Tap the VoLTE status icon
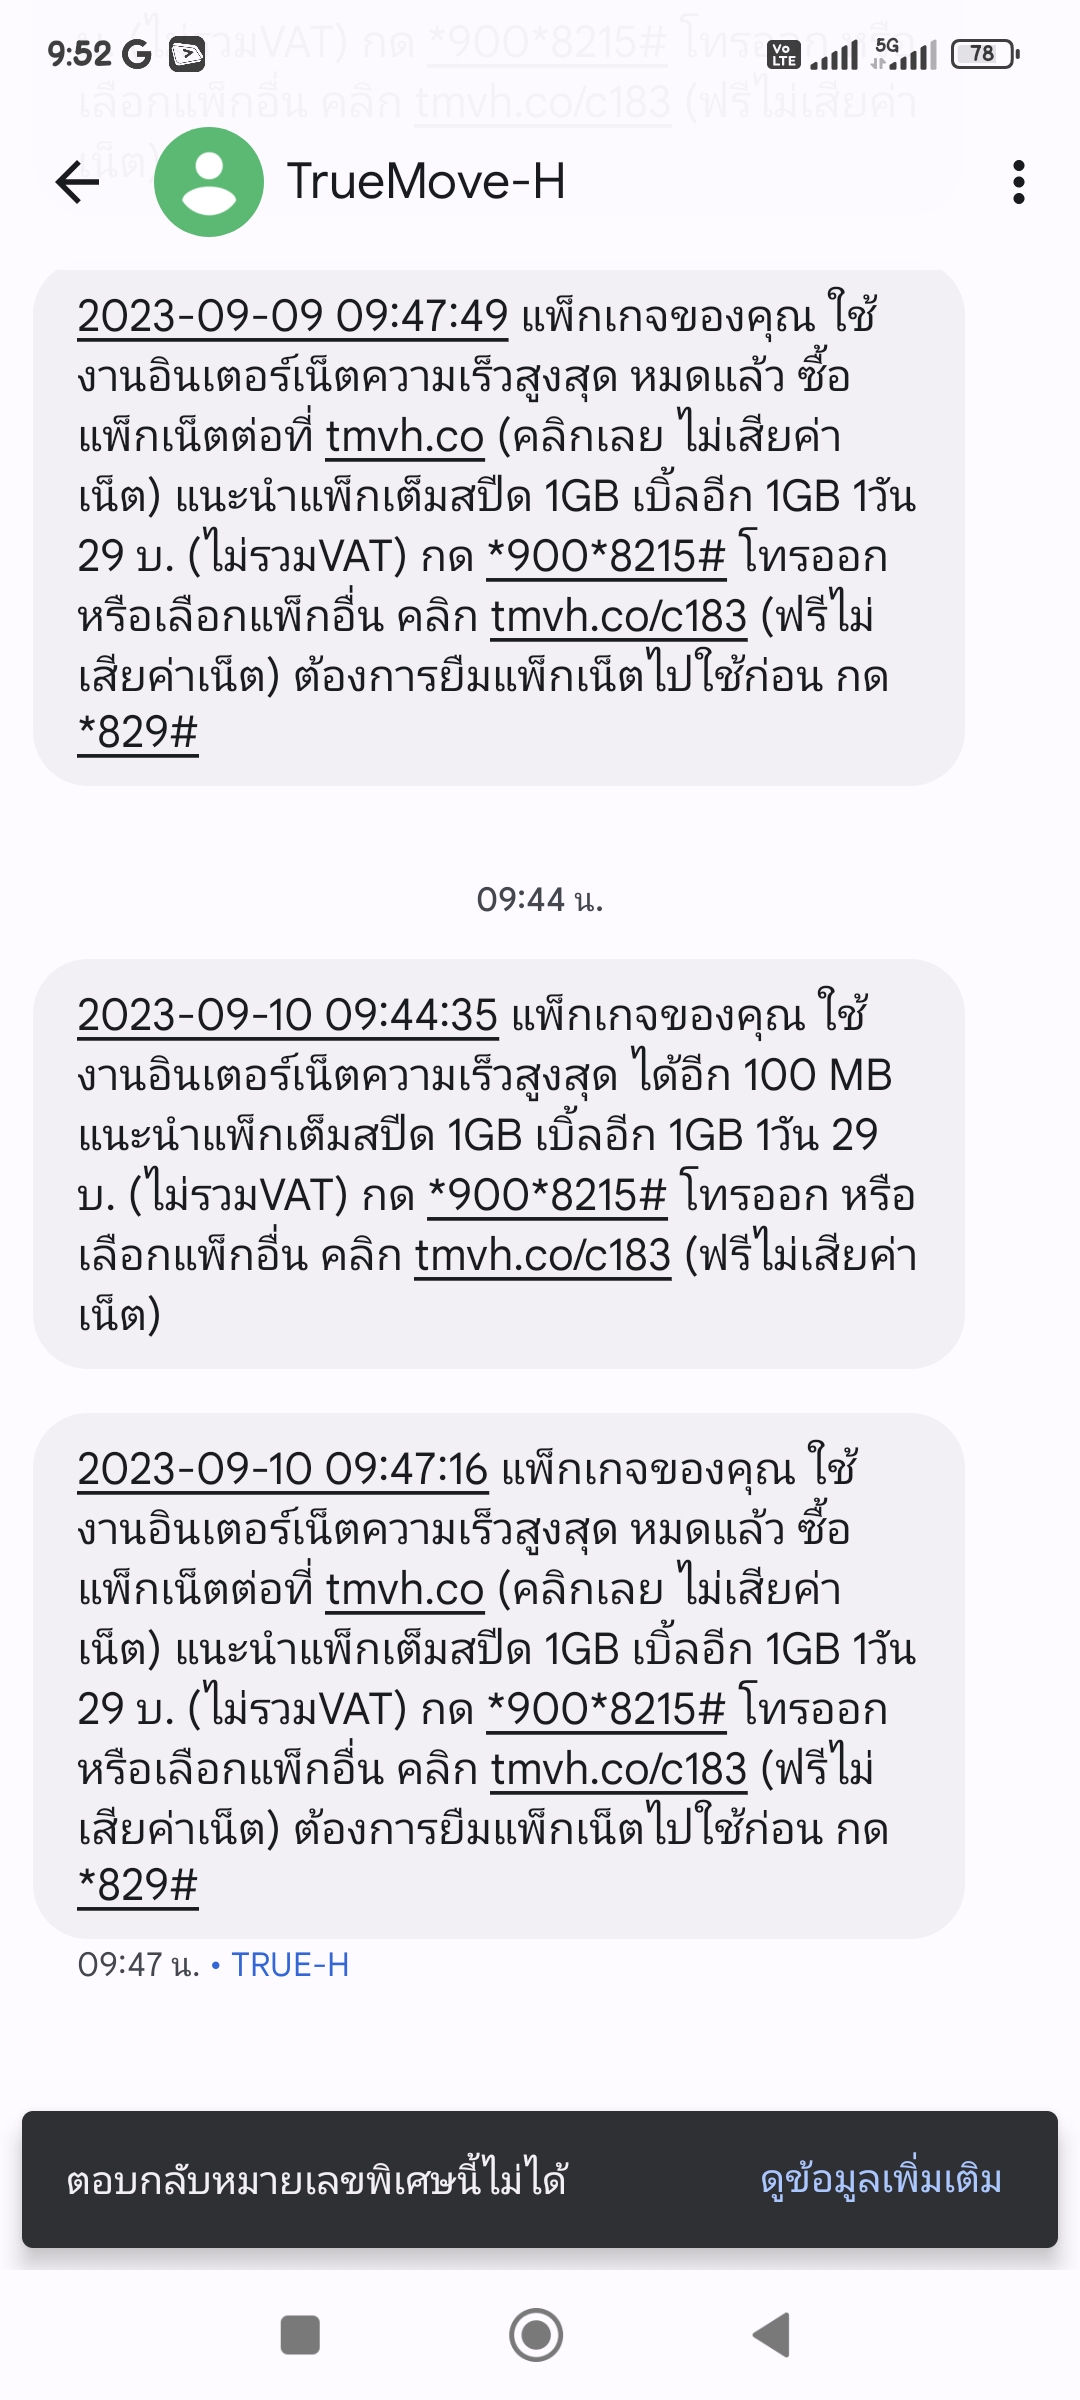 pyautogui.click(x=783, y=55)
